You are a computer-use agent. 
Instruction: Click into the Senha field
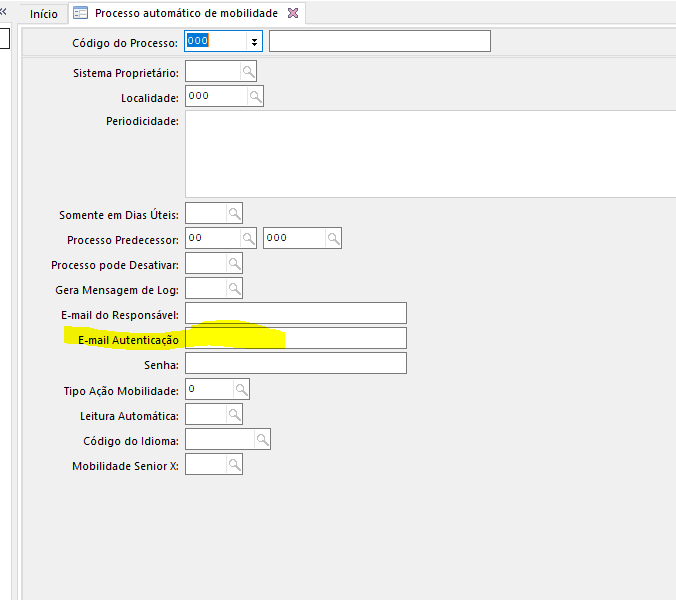[x=296, y=363]
